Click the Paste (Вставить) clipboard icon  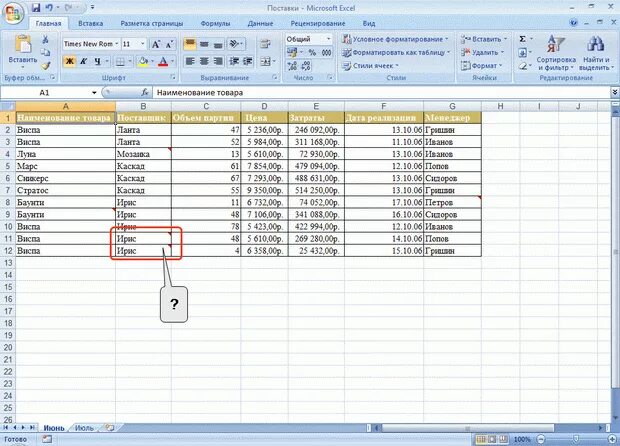pos(23,44)
